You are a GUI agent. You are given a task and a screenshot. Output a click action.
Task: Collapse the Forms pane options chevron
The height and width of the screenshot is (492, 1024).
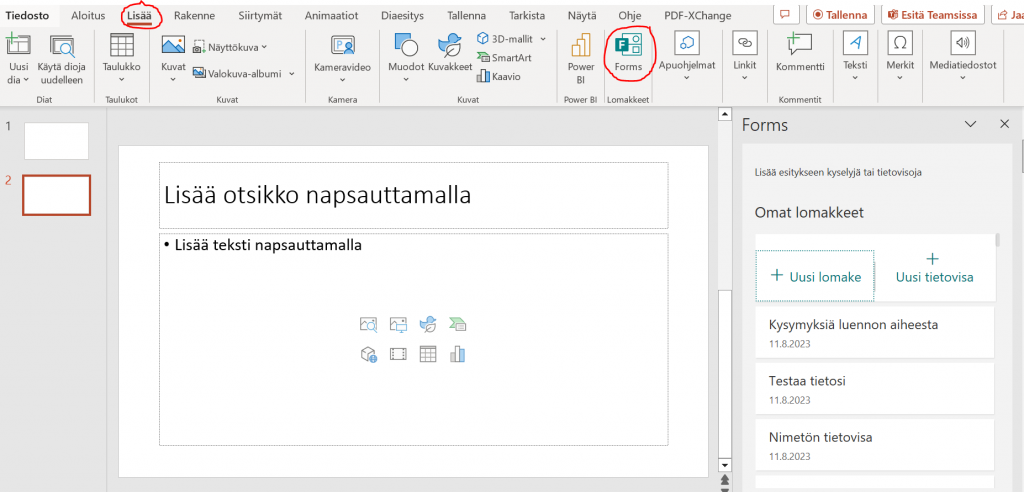[x=969, y=124]
